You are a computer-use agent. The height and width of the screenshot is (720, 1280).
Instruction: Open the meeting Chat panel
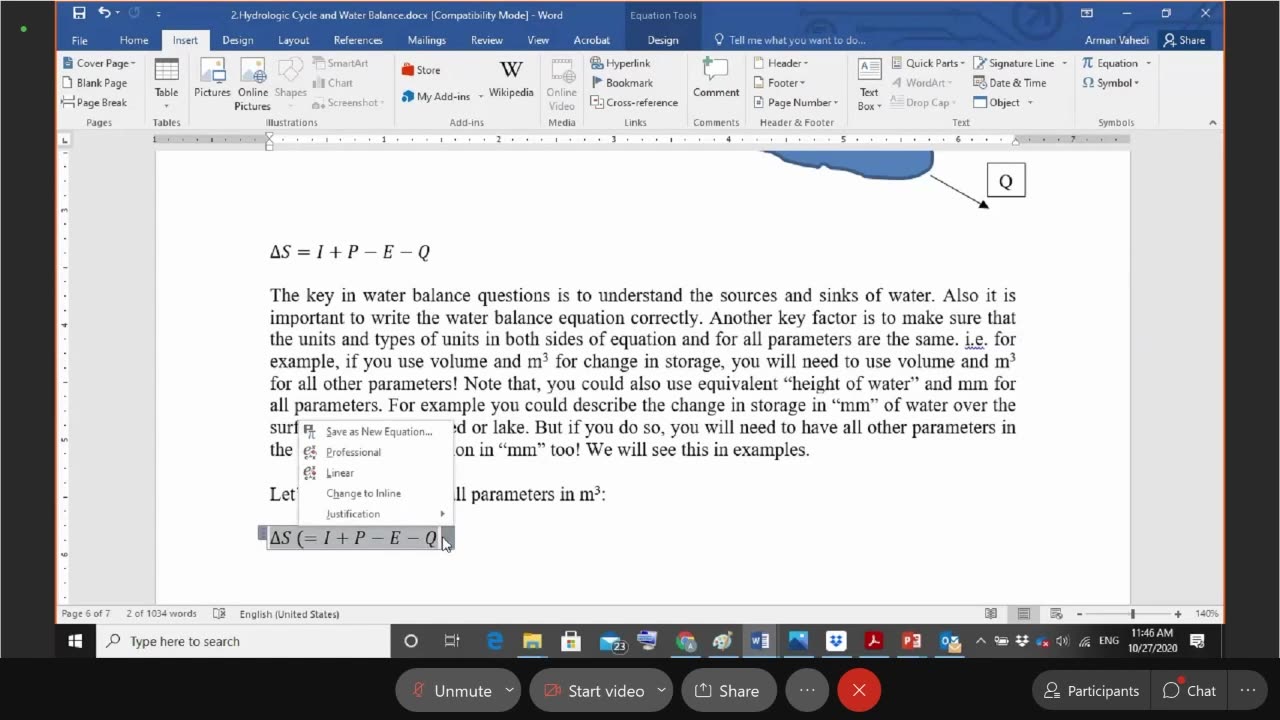click(1190, 690)
